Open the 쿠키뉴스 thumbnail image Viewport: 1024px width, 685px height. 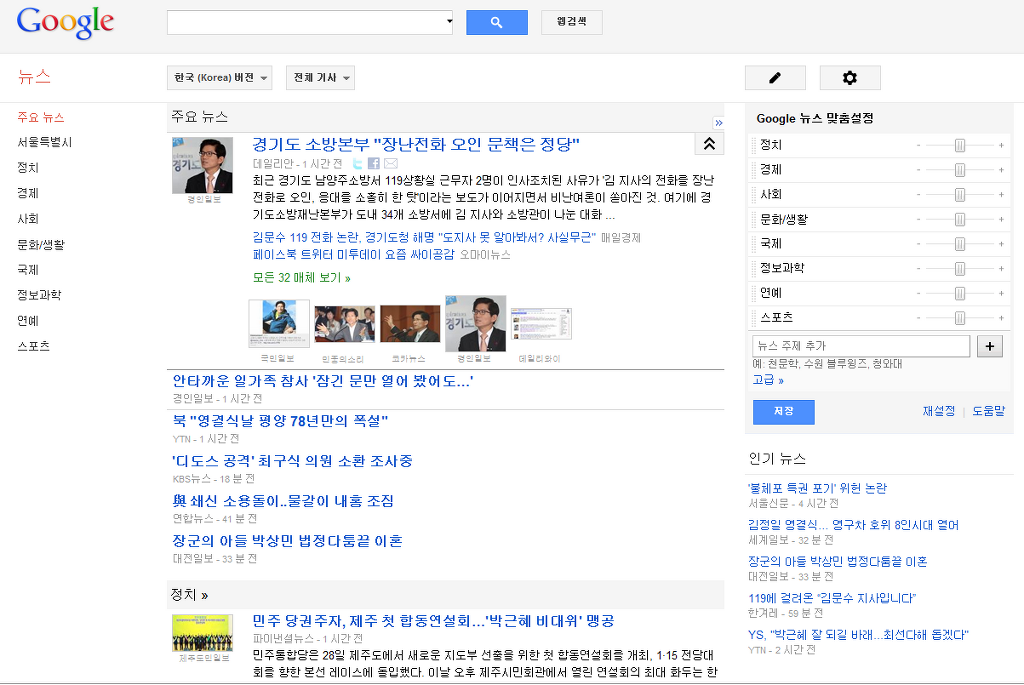pos(410,324)
